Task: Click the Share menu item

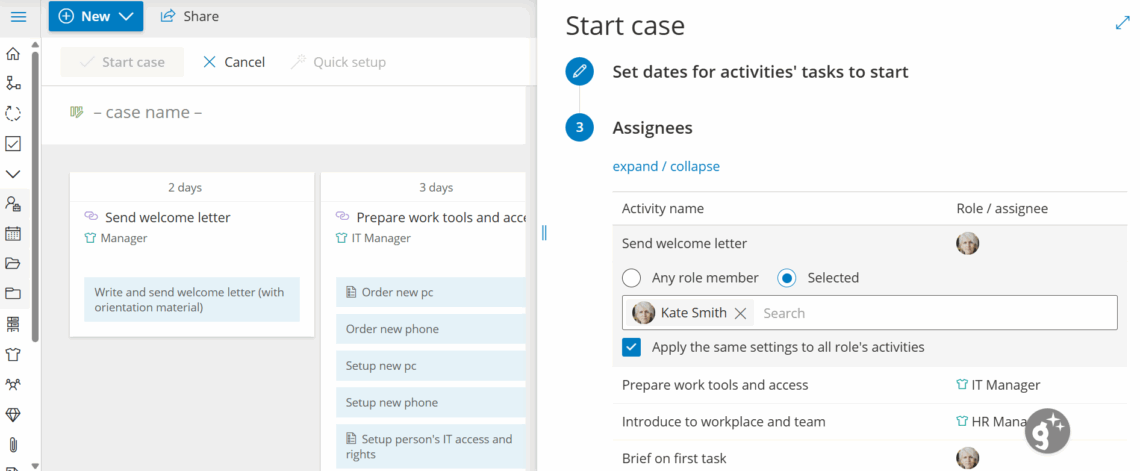Action: tap(190, 16)
